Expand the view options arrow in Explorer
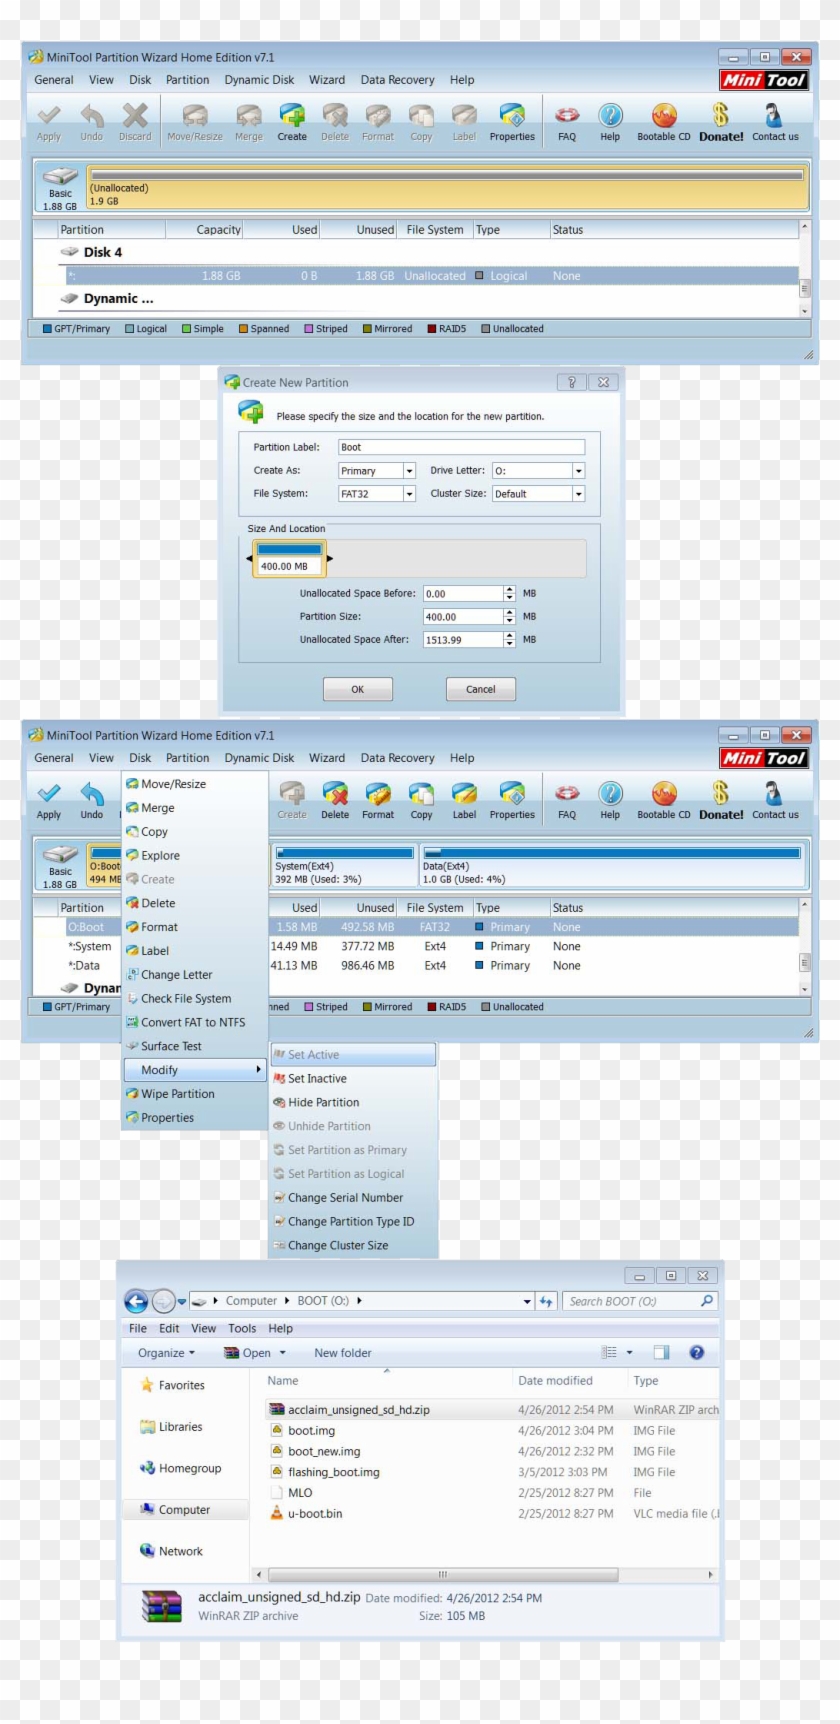 630,1352
